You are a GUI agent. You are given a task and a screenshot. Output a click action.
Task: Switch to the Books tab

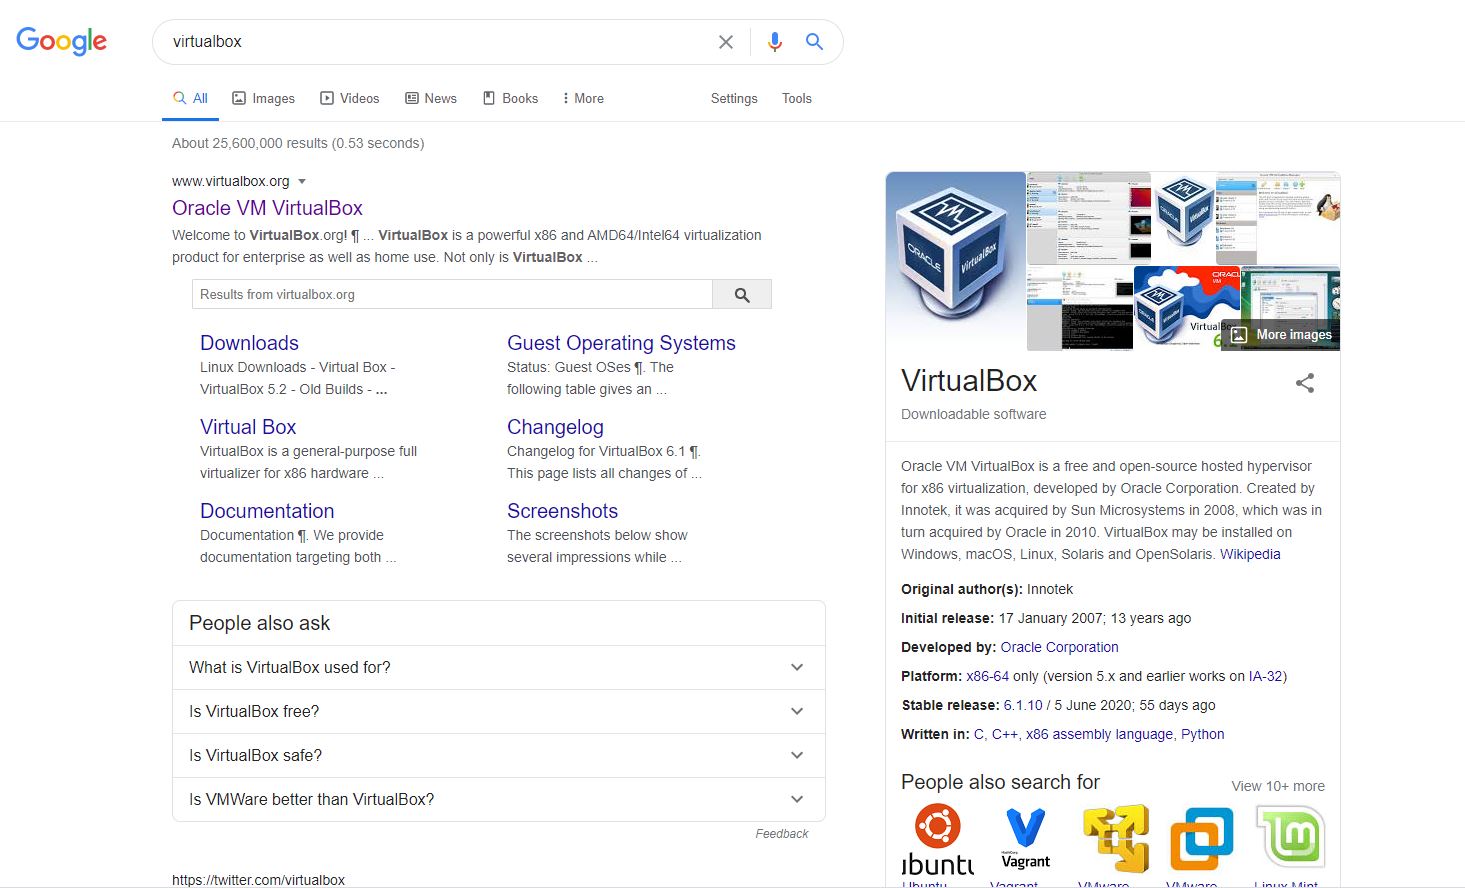511,98
